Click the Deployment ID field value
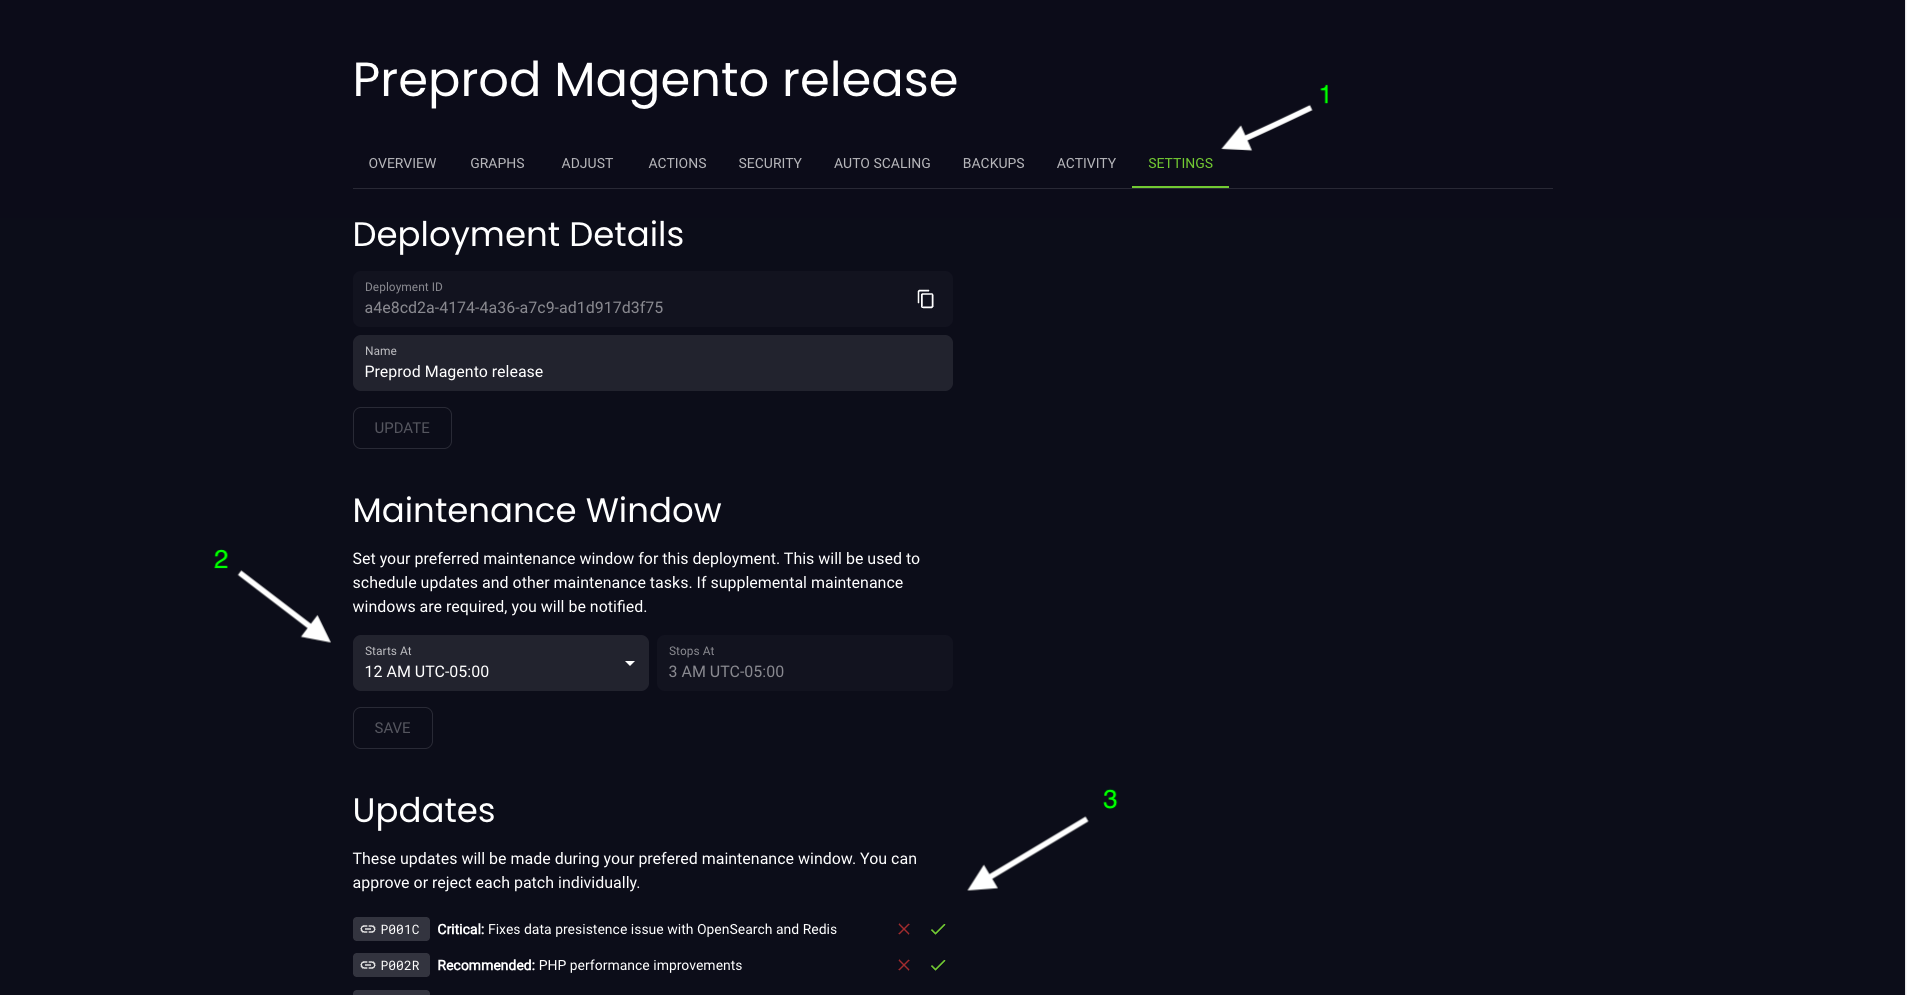The width and height of the screenshot is (1907, 995). [x=513, y=308]
